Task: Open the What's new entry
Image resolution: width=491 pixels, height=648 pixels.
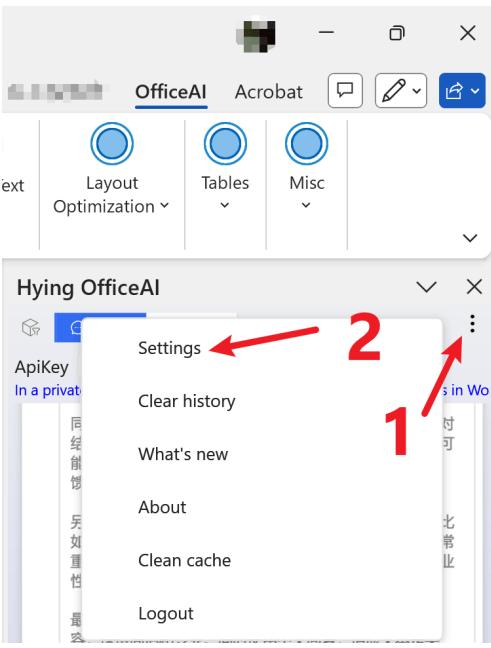Action: 183,454
